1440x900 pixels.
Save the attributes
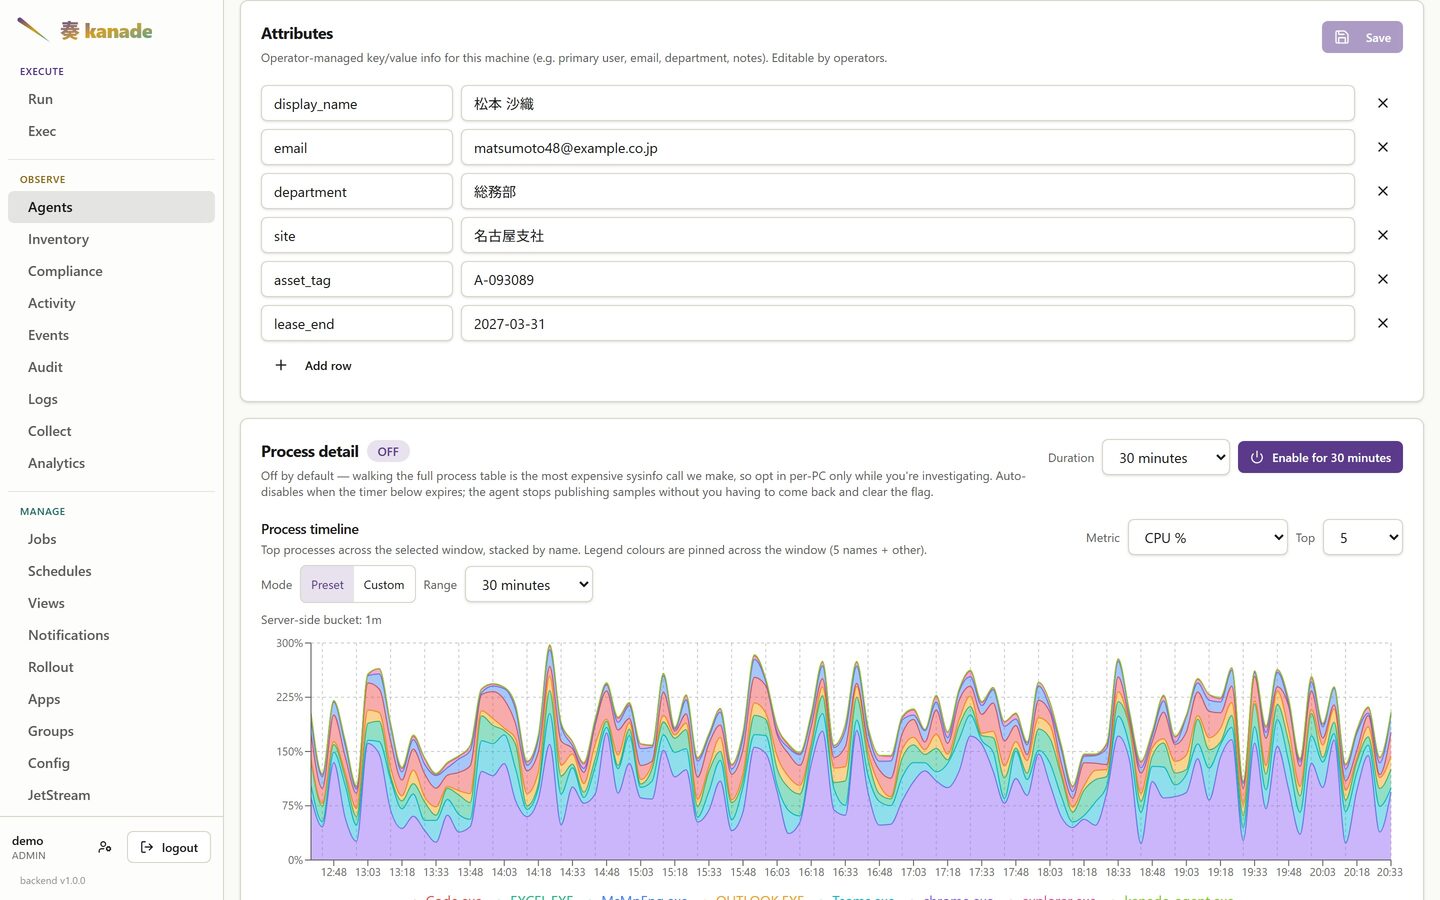(1362, 37)
